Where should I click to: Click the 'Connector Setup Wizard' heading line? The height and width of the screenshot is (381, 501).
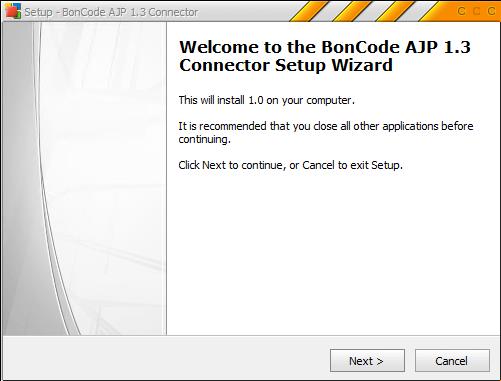coord(286,65)
